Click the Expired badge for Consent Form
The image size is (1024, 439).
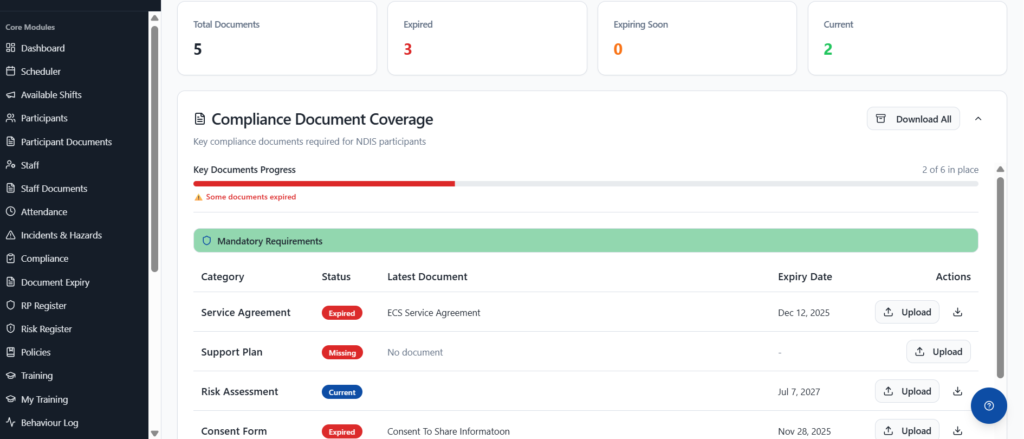point(342,431)
